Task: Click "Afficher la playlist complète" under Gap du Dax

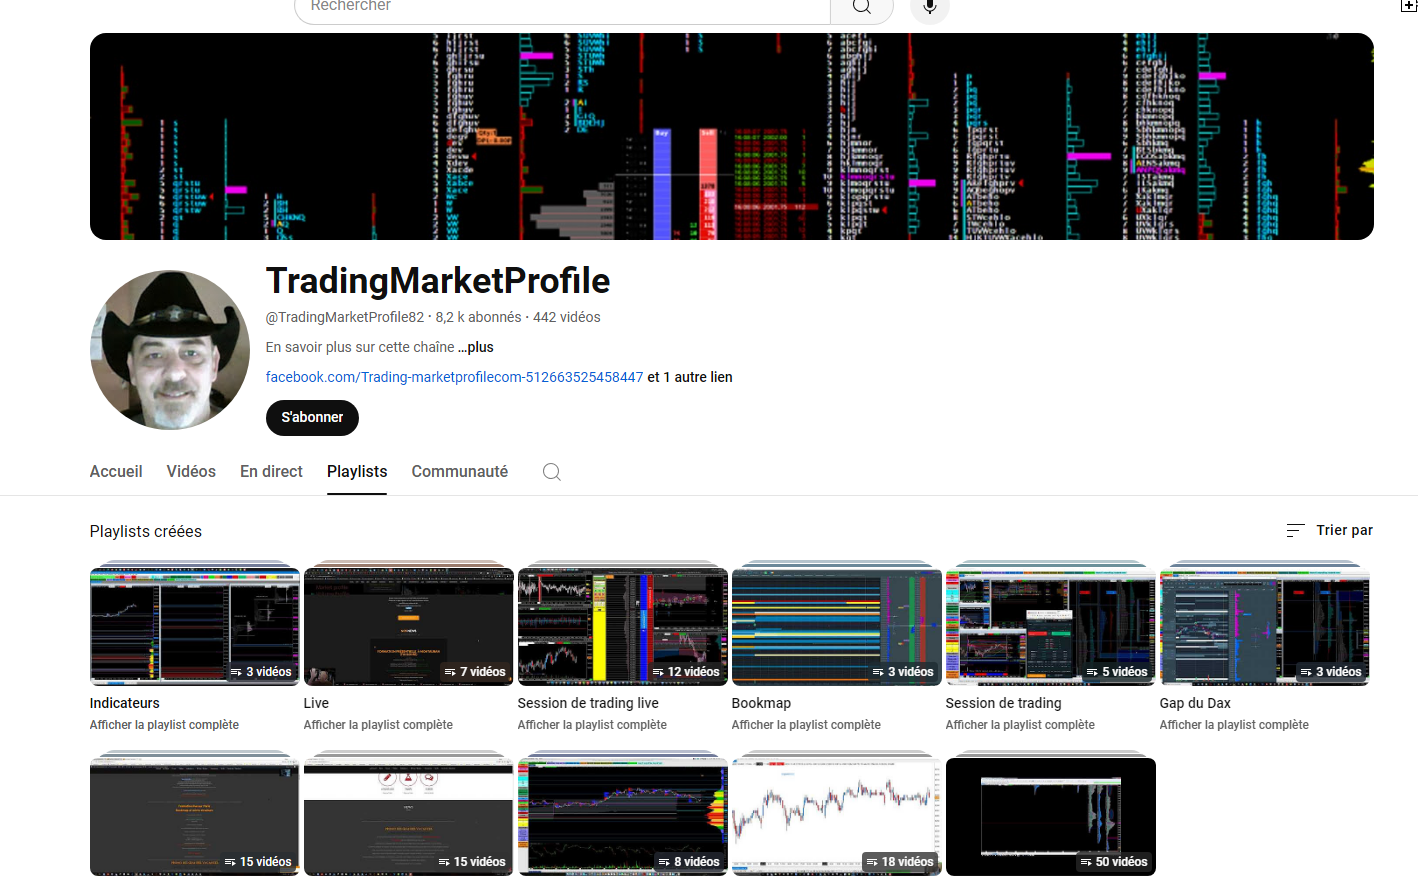Action: (1234, 725)
